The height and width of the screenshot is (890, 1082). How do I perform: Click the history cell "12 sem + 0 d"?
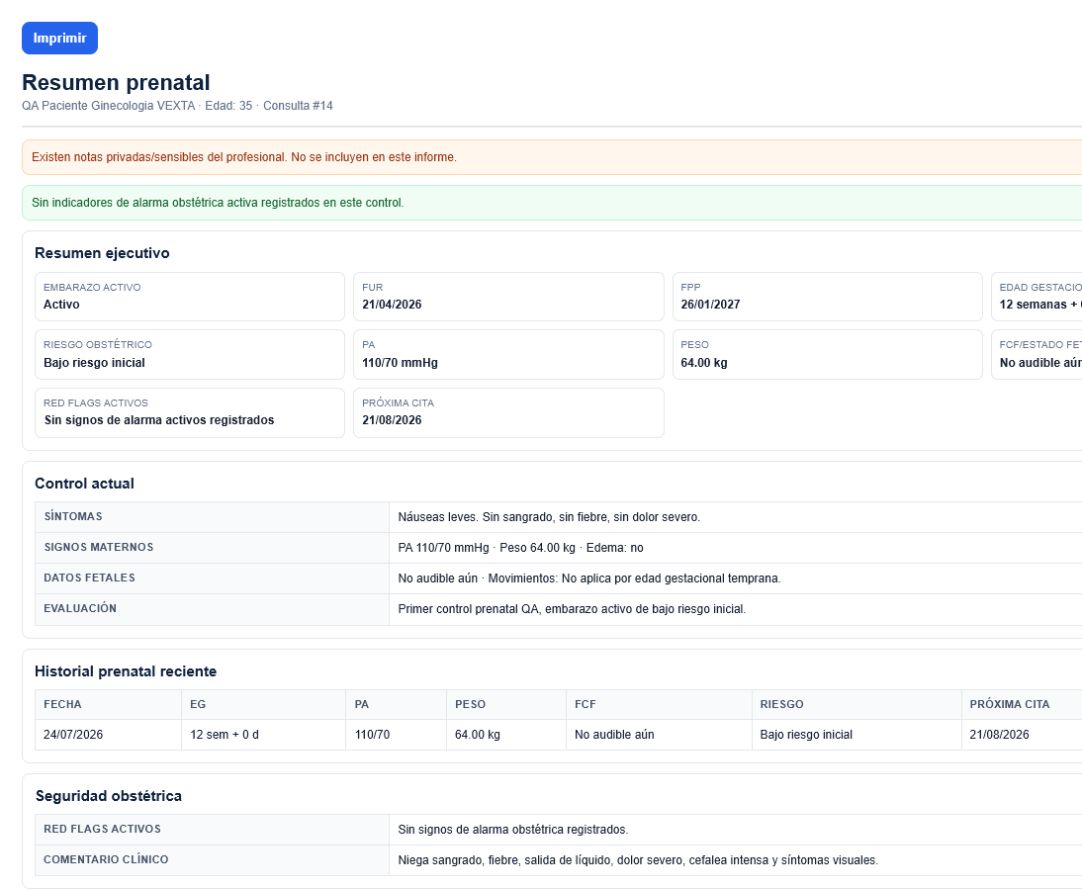[224, 735]
